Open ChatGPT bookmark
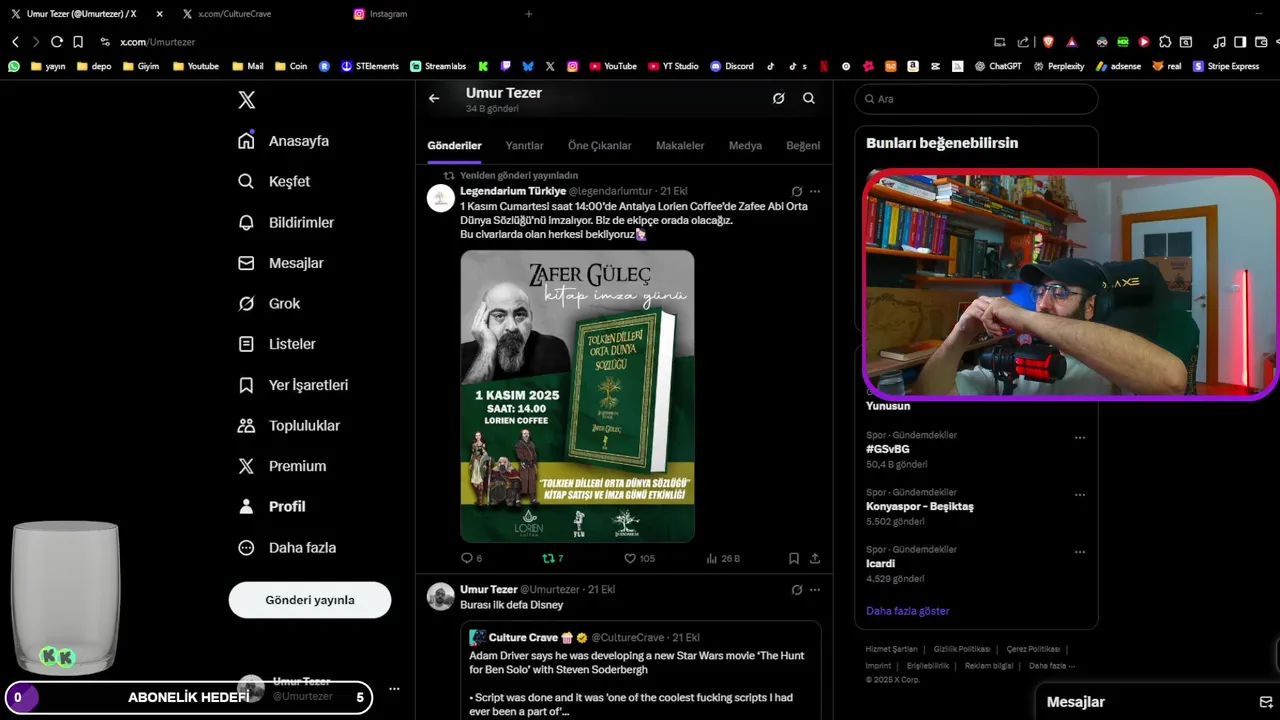 click(998, 66)
